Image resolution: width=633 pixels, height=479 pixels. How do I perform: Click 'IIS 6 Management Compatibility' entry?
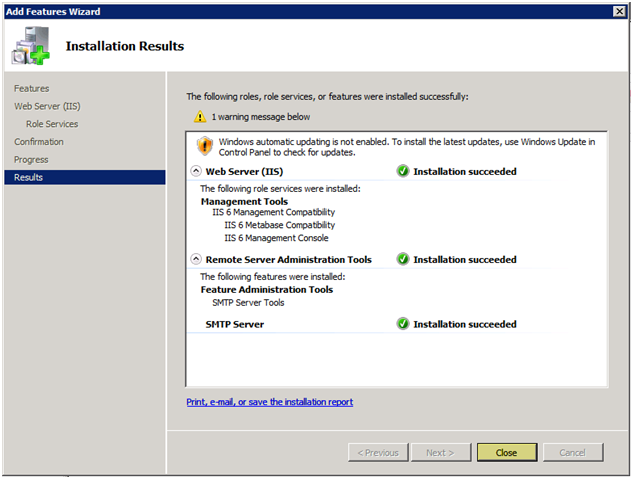click(x=274, y=212)
